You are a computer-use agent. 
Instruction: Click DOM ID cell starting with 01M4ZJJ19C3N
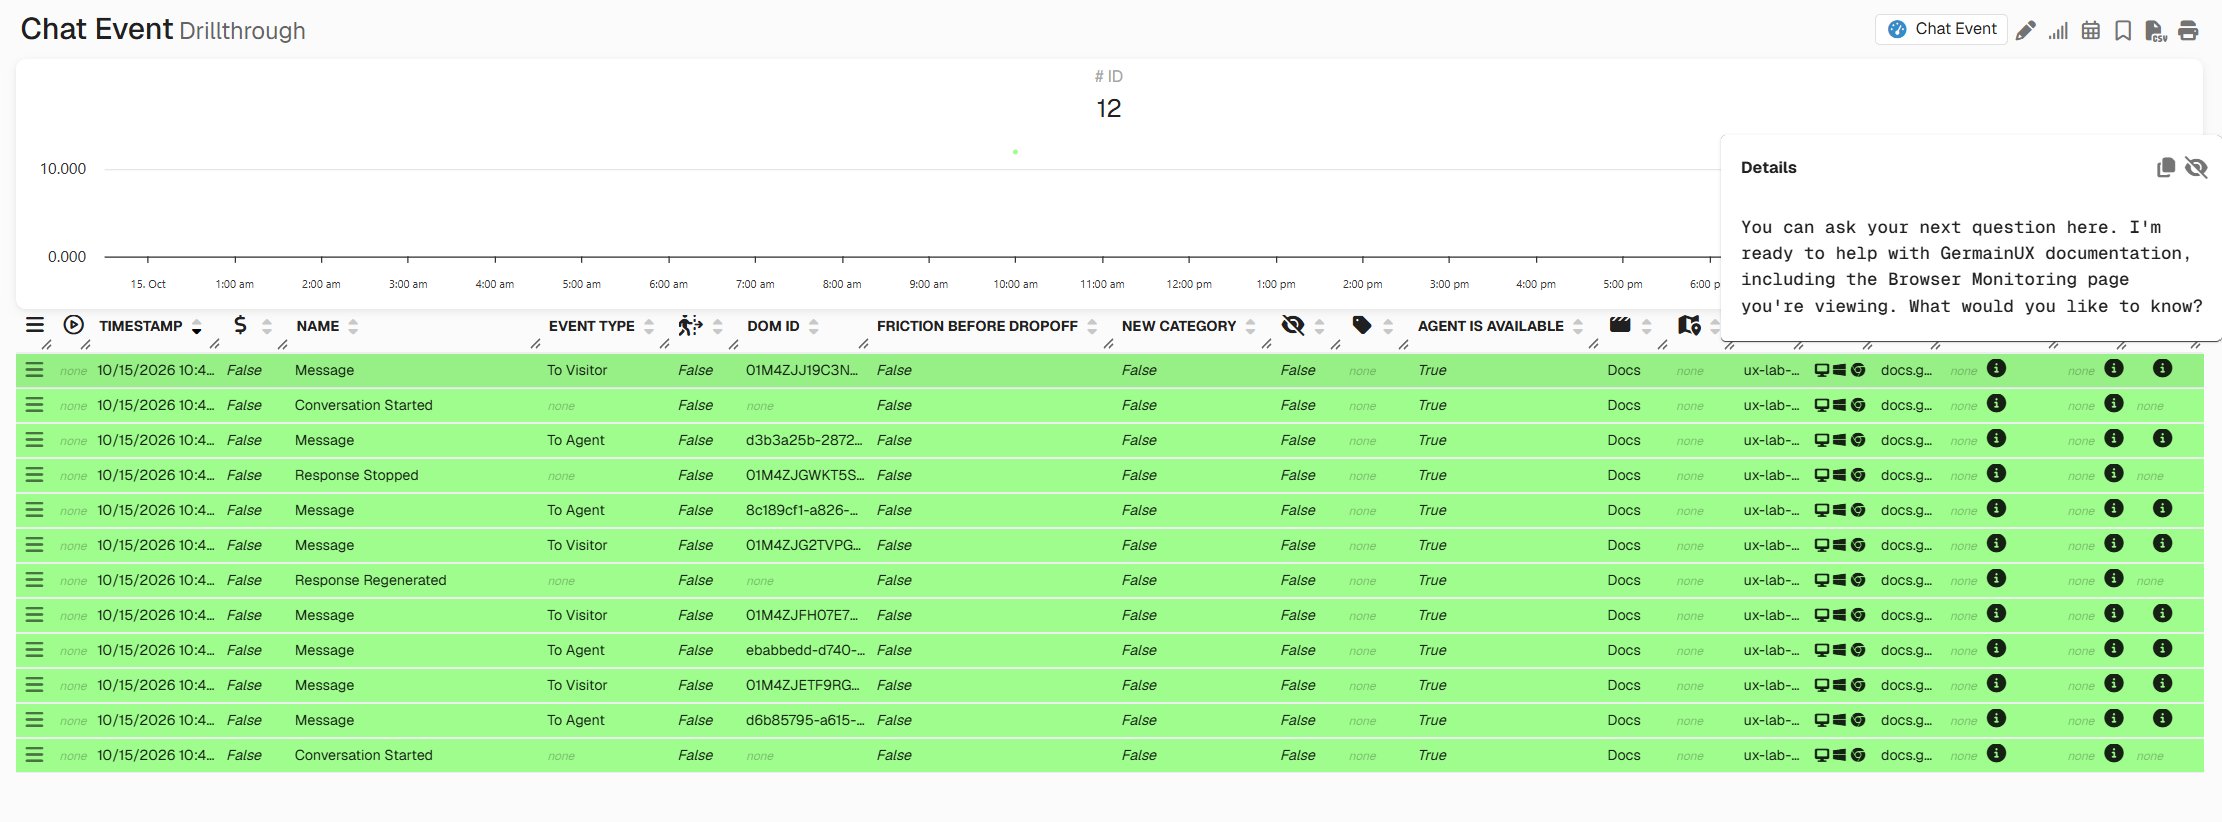point(802,370)
